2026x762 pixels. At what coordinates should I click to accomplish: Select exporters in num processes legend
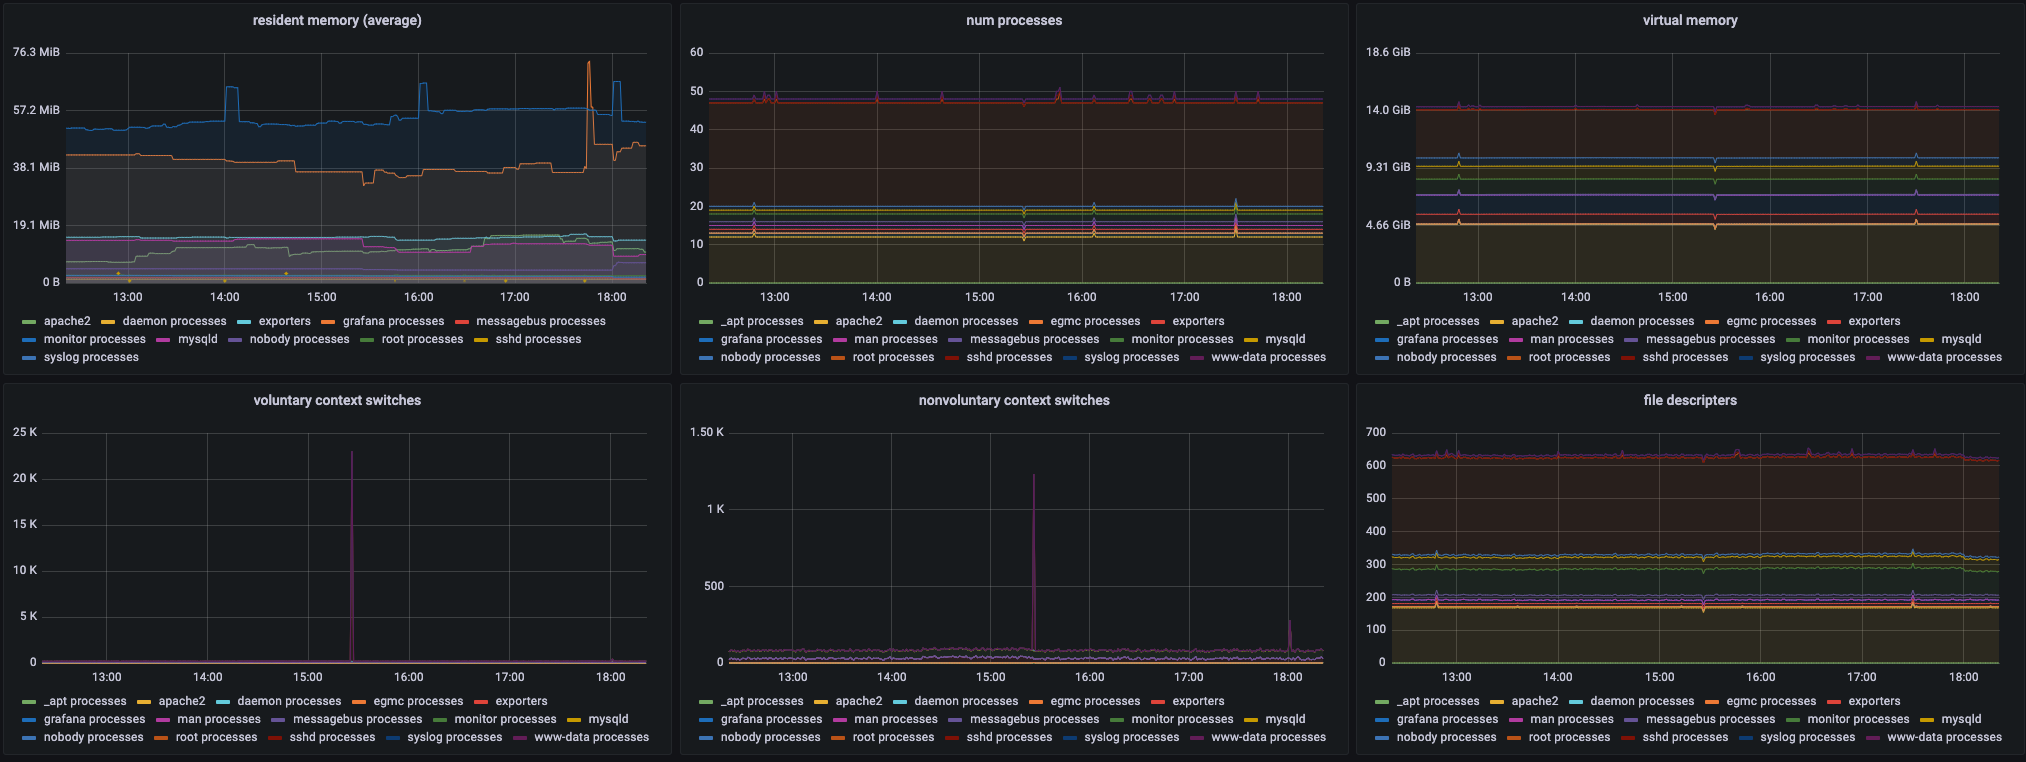(x=1198, y=321)
